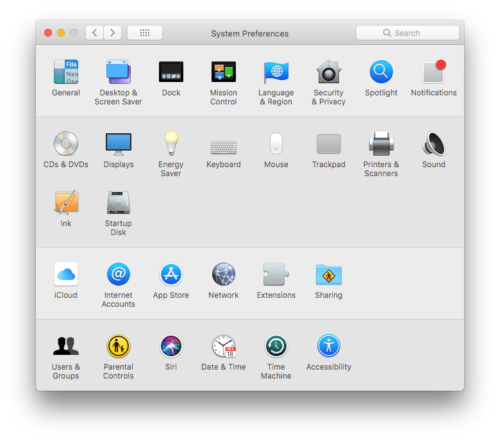Click the forward navigation arrow

click(112, 33)
